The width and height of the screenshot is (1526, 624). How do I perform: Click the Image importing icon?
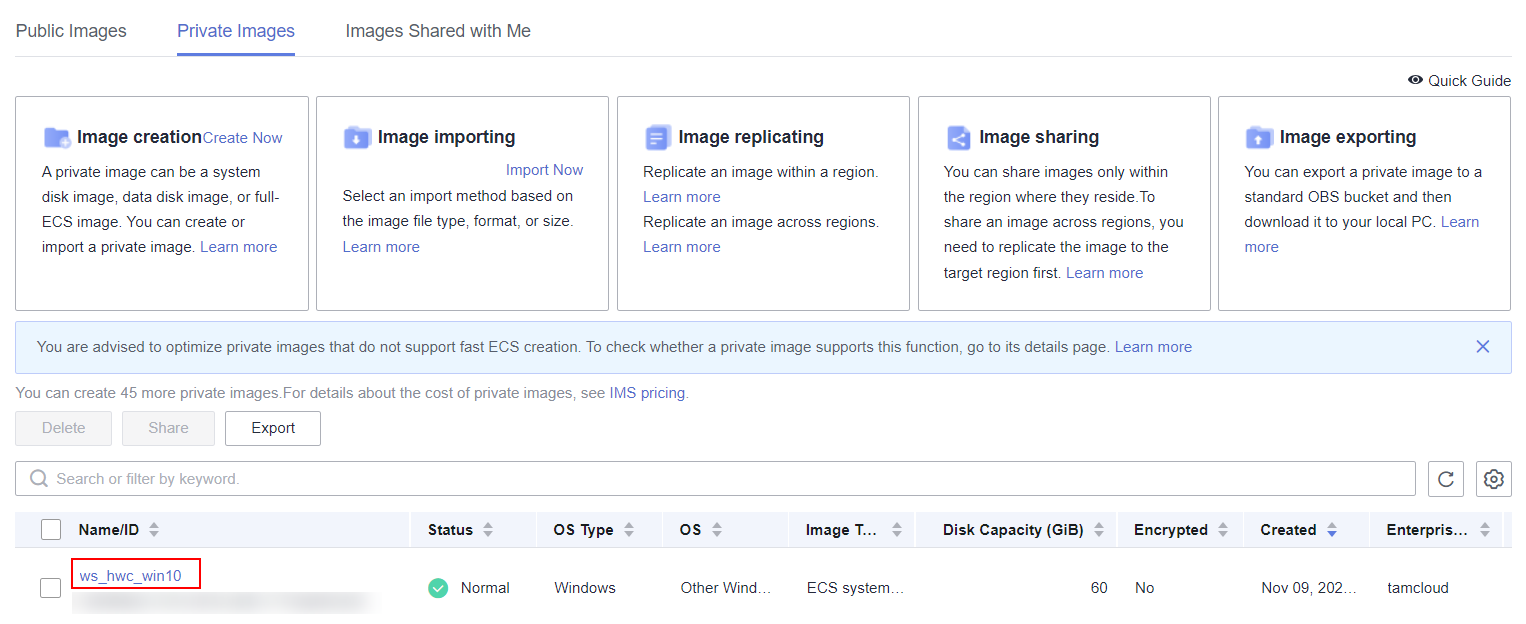click(x=357, y=137)
